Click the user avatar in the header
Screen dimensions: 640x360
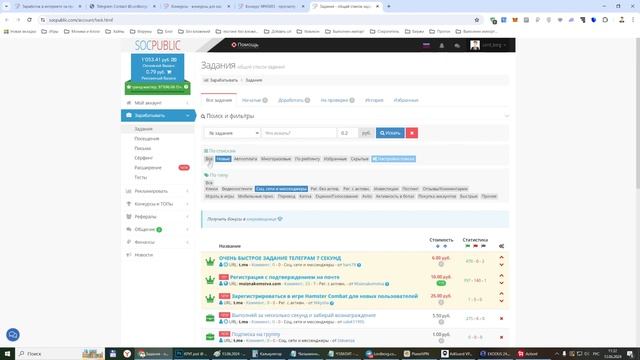[x=475, y=45]
